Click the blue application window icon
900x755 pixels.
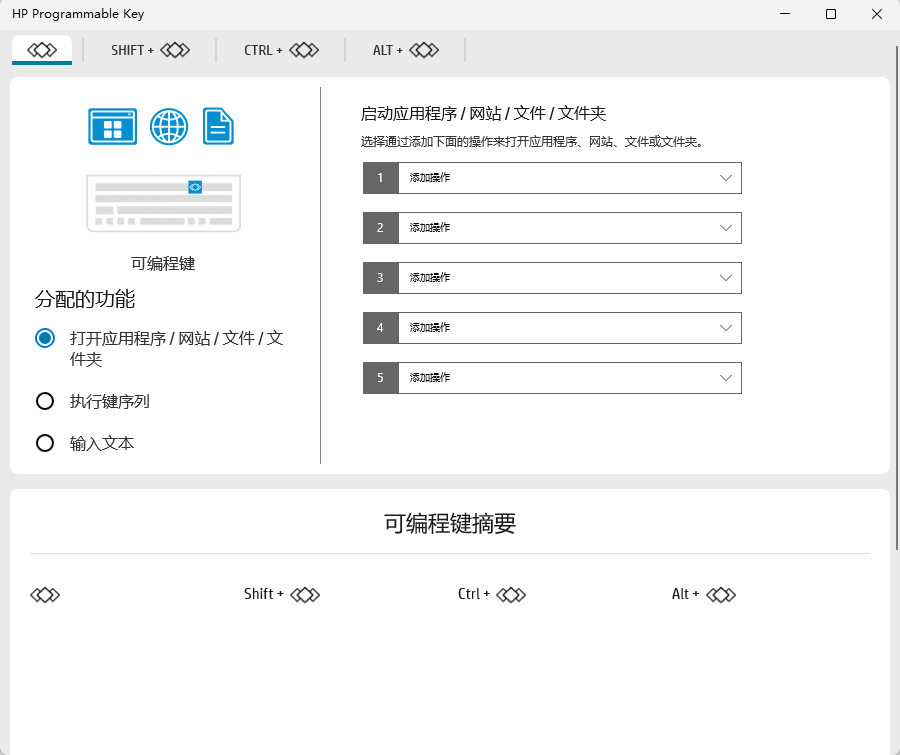click(112, 126)
